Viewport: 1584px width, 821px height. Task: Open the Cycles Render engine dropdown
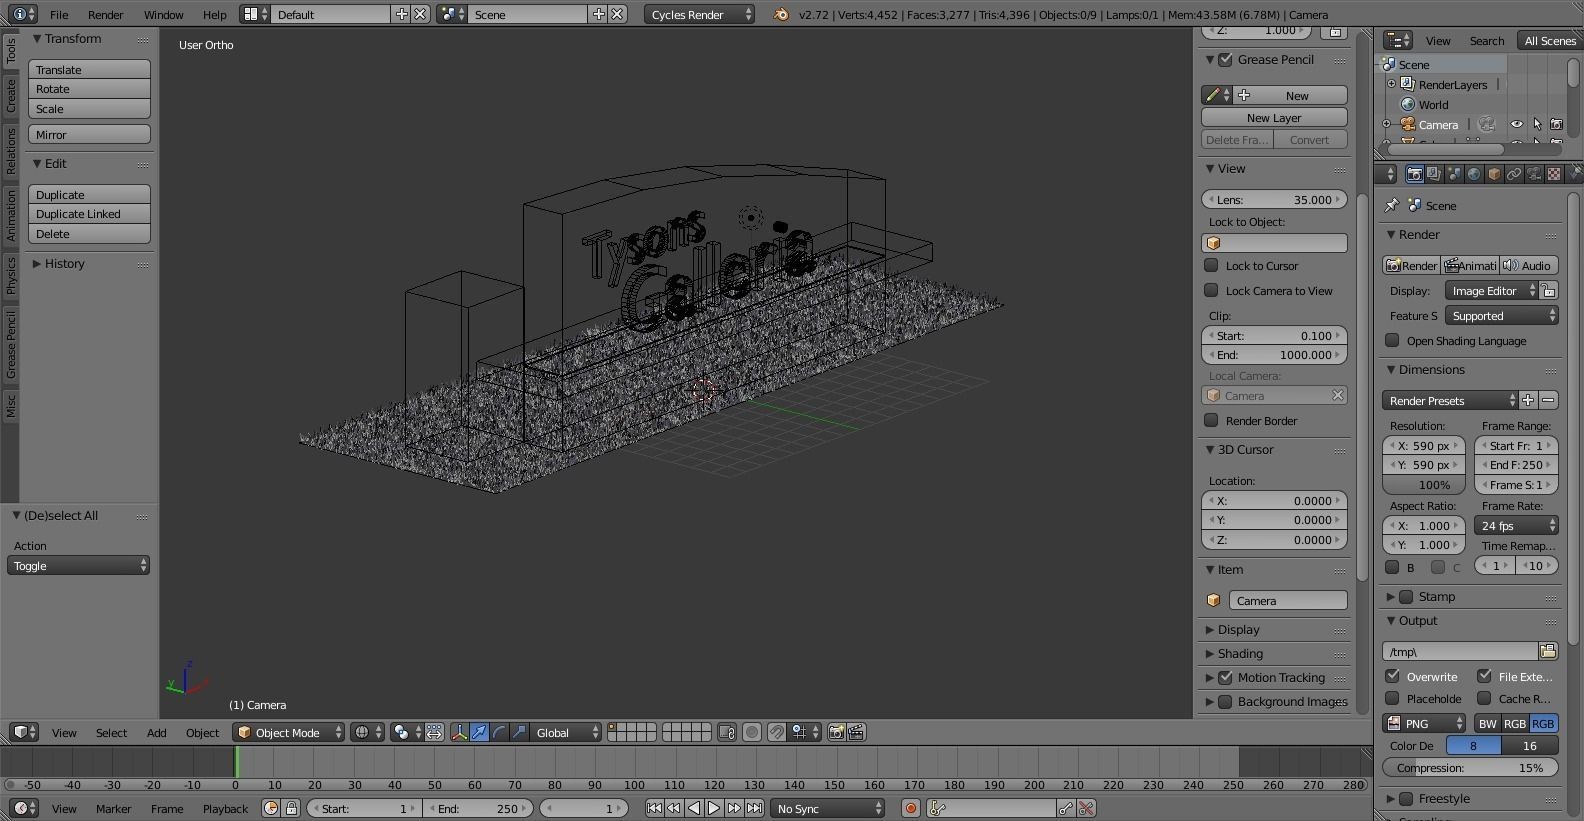[x=700, y=14]
